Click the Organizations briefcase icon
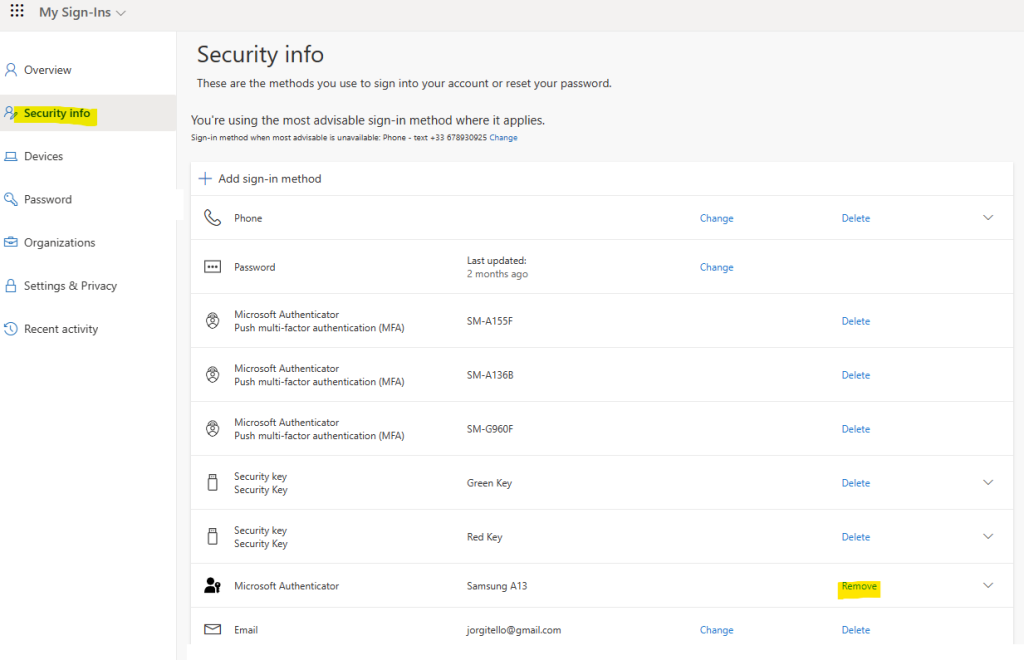Screen dimensions: 1024x660 (10, 242)
